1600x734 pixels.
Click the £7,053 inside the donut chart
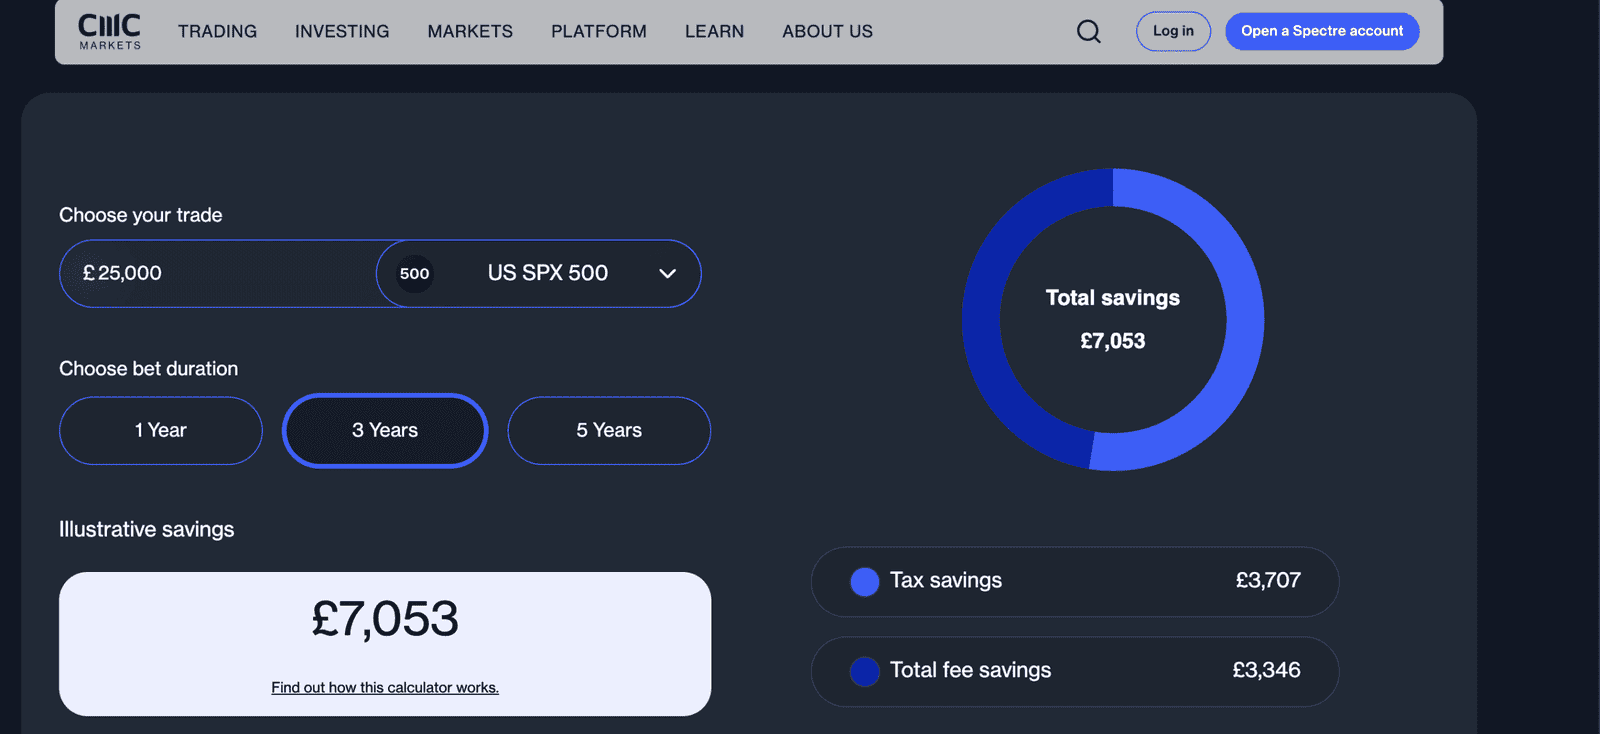1113,341
